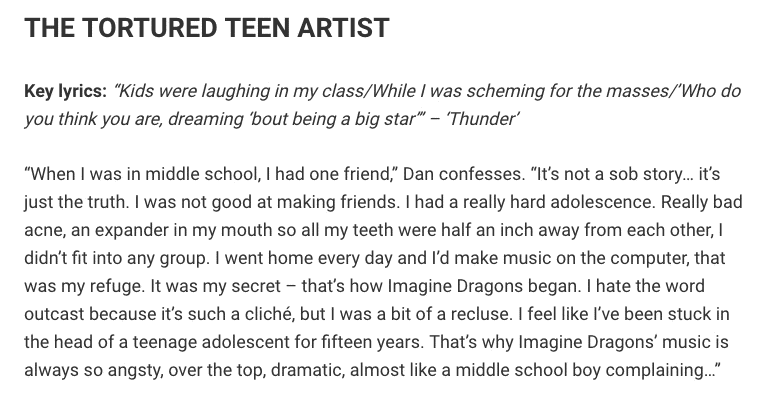
Task: Click the word "acne" in the paragraph
Action: pos(44,230)
